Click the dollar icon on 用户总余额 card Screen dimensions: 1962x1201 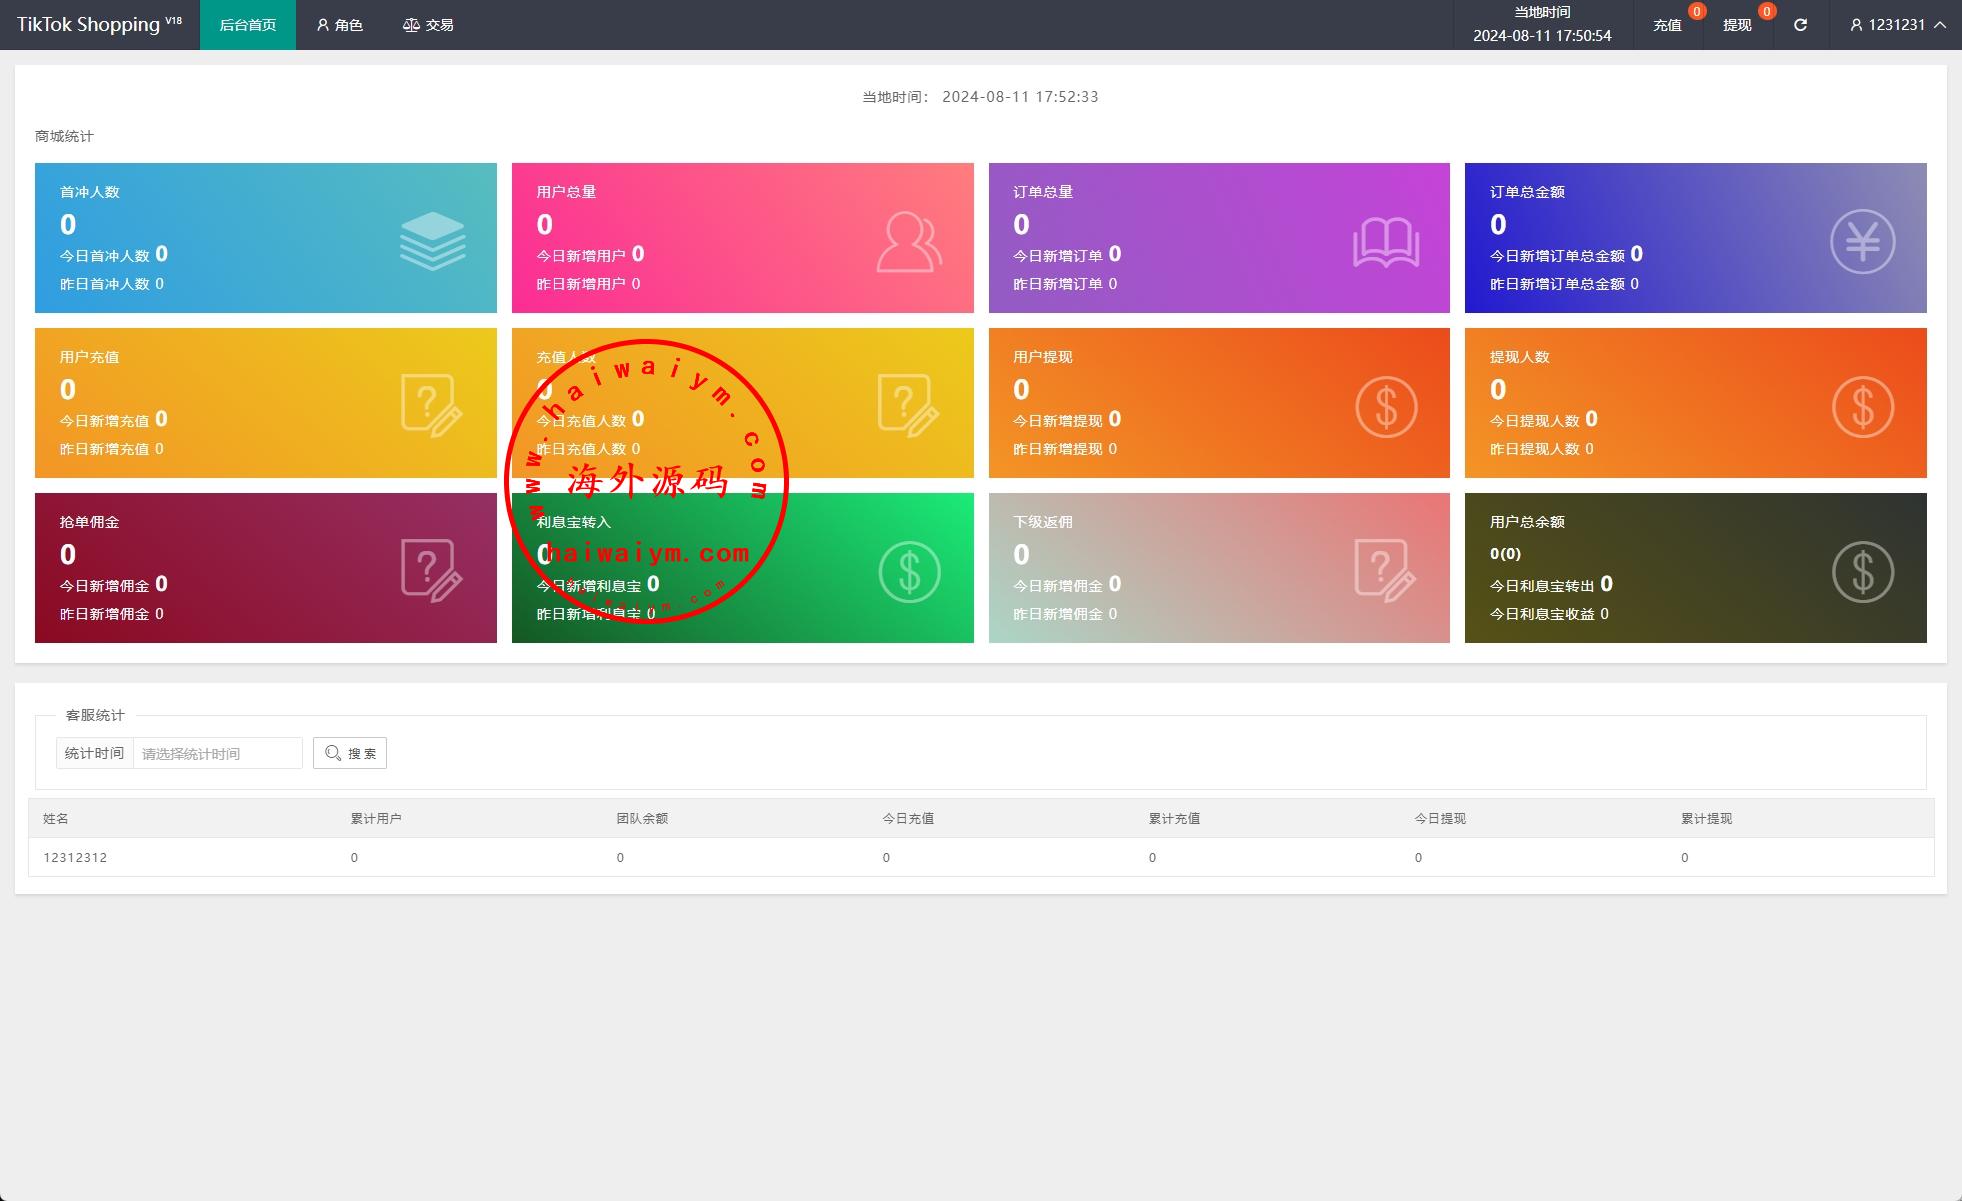(1862, 571)
